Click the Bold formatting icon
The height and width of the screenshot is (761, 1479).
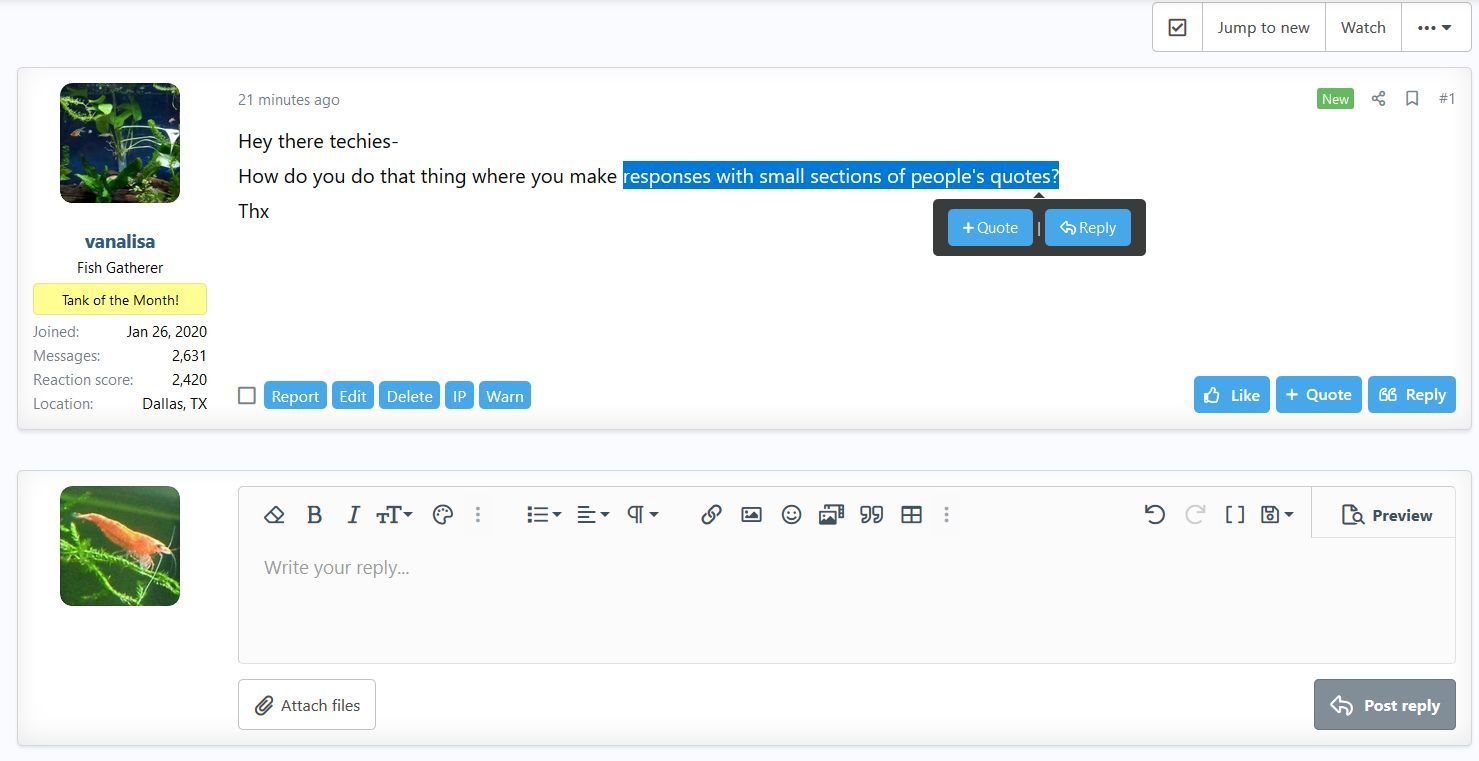314,515
